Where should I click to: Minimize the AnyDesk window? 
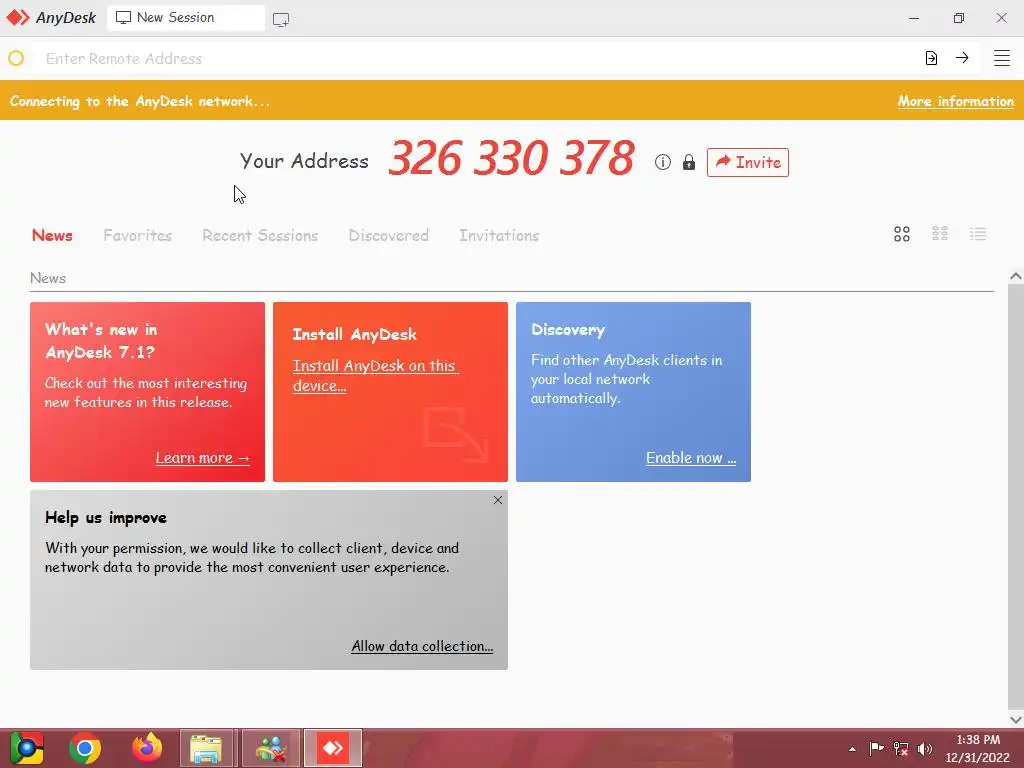pos(914,18)
